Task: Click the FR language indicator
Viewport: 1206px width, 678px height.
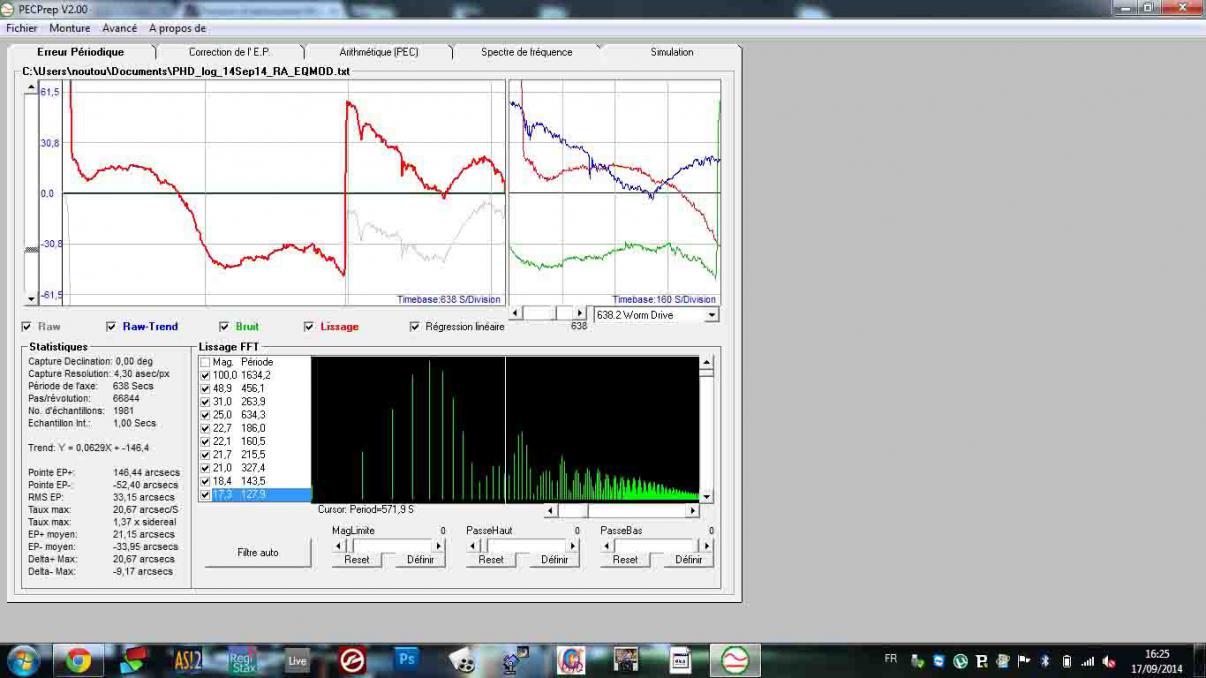Action: coord(891,658)
